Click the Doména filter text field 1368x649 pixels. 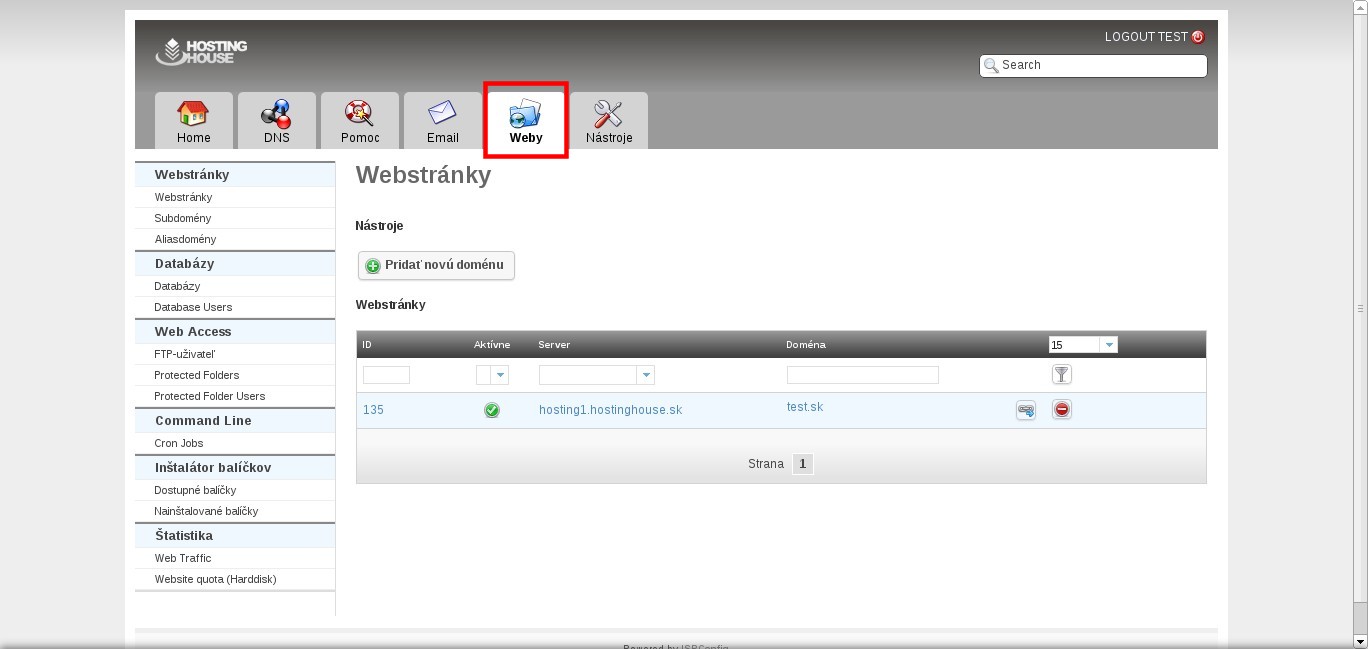tap(862, 375)
